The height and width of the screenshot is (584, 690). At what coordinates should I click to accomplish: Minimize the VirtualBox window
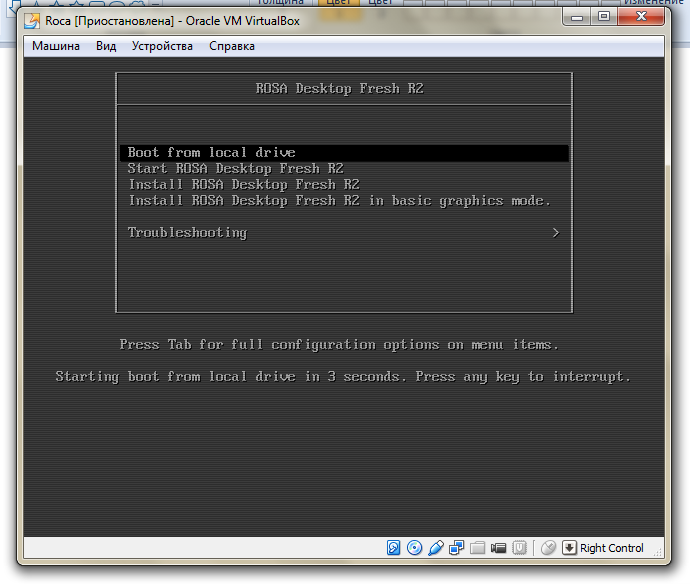click(577, 18)
